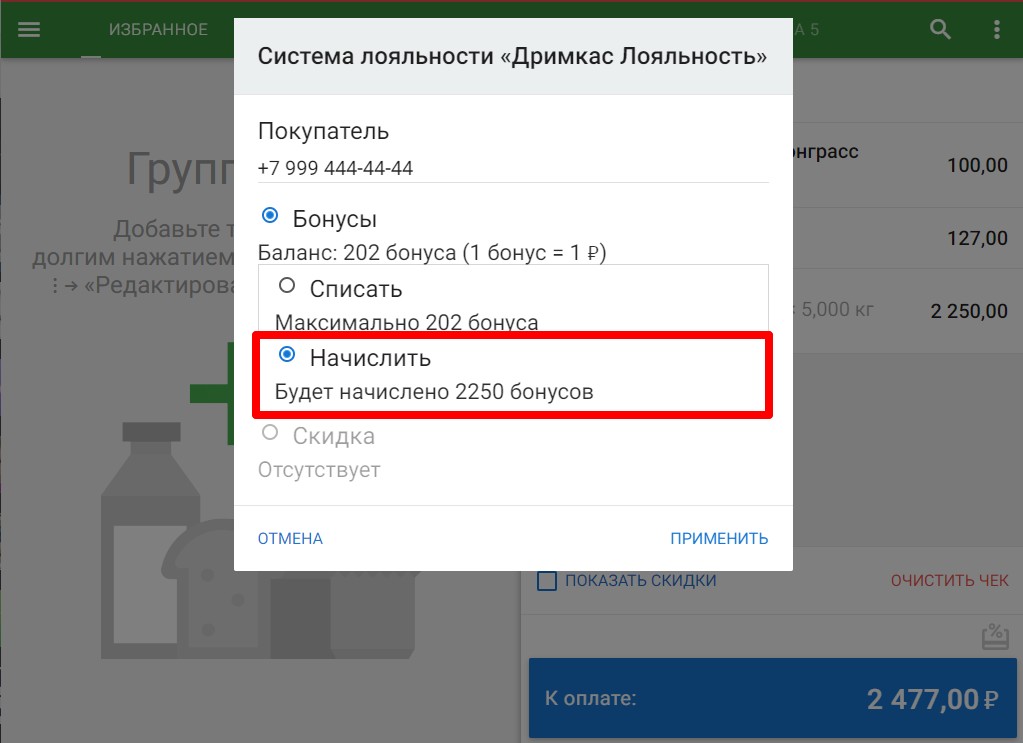The width and height of the screenshot is (1023, 743).
Task: Click Будет начислено 2250 бонусов text
Action: (434, 391)
